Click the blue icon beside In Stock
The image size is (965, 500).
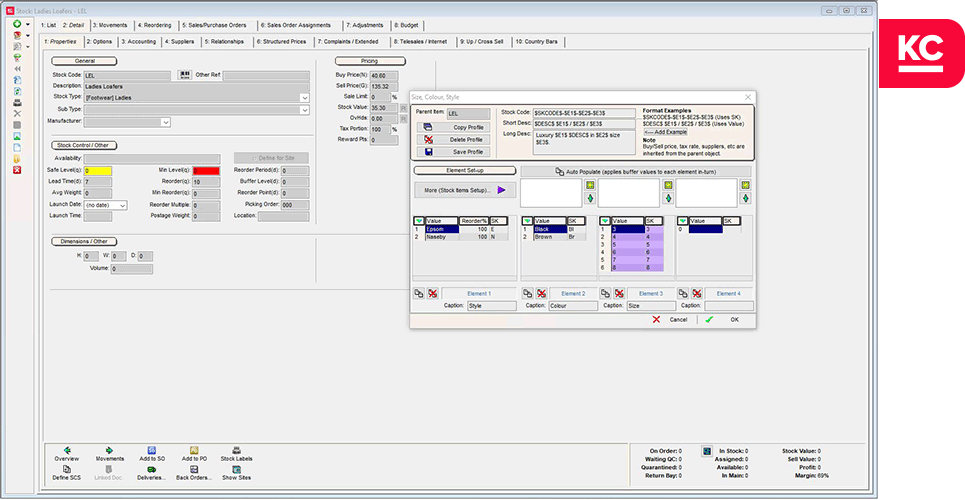click(x=707, y=451)
